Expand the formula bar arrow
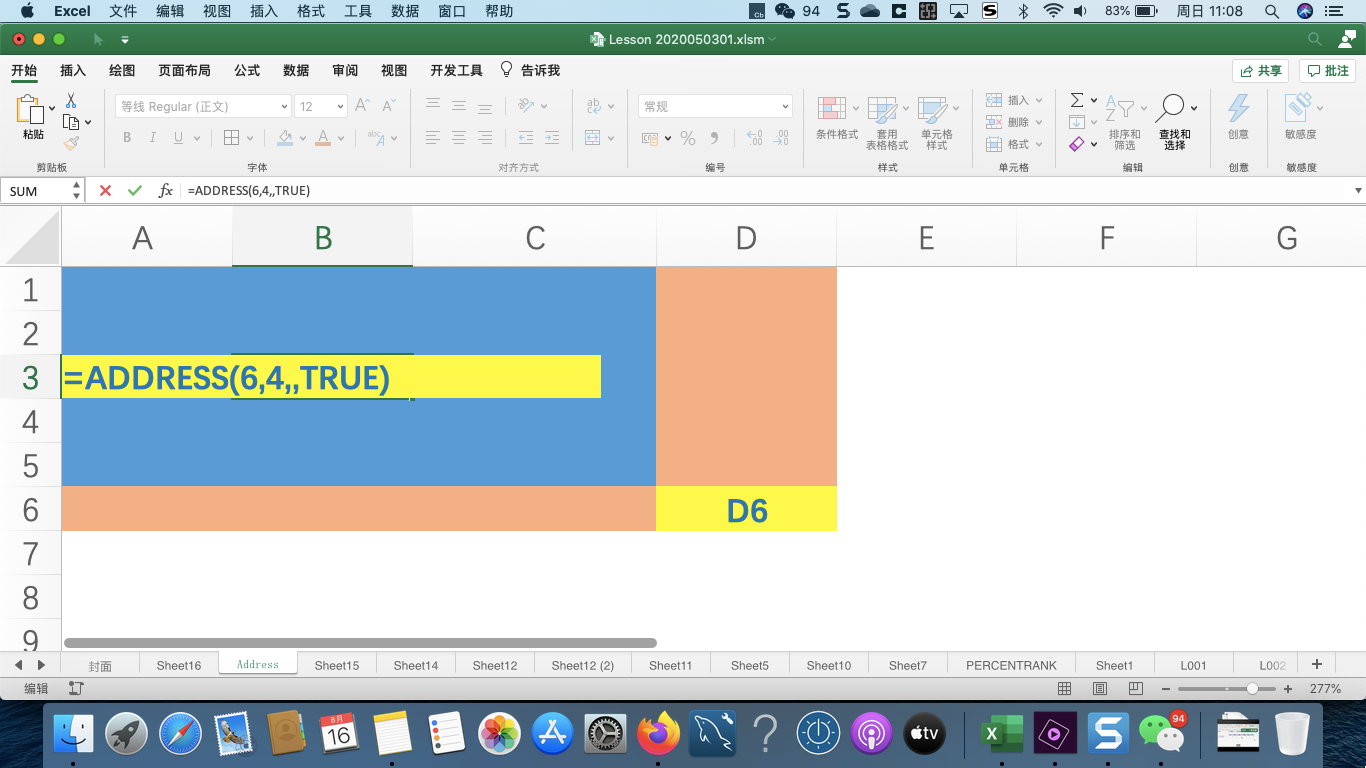 click(x=1358, y=190)
